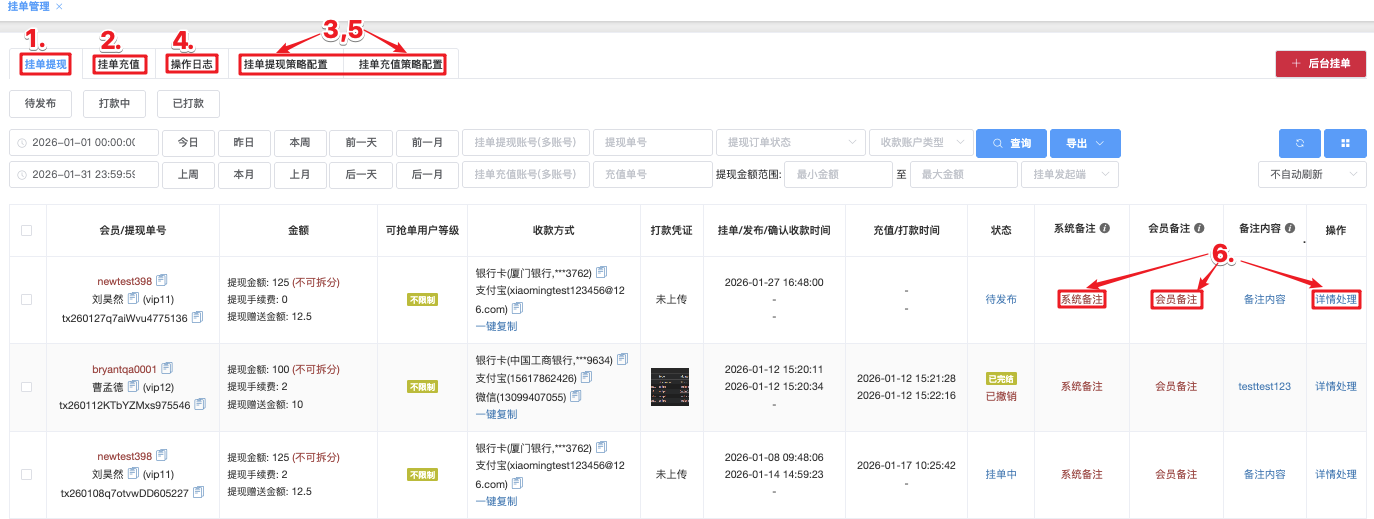
Task: Open the 提现订单状态 dropdown
Action: pos(790,143)
